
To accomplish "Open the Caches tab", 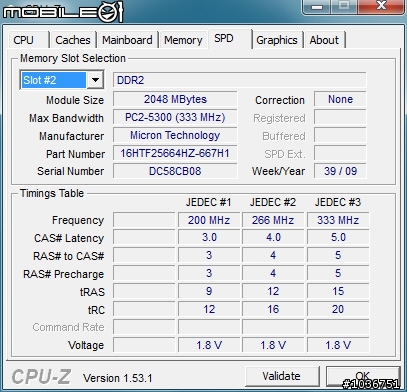I will pyautogui.click(x=73, y=40).
